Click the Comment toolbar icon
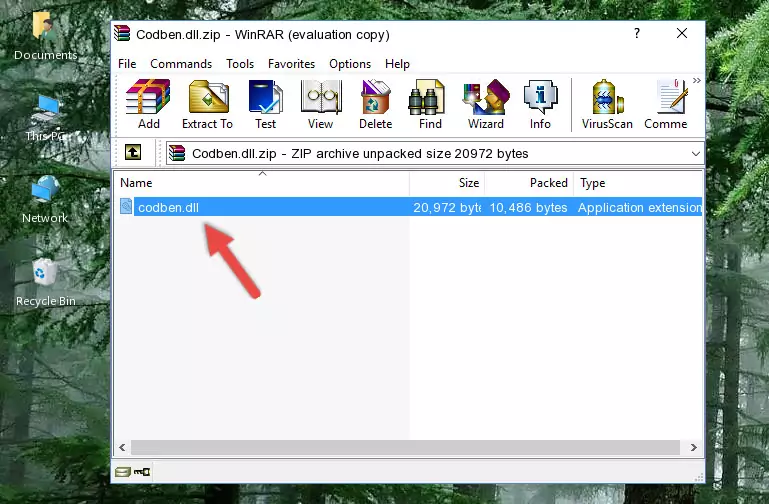769x504 pixels. pos(666,104)
